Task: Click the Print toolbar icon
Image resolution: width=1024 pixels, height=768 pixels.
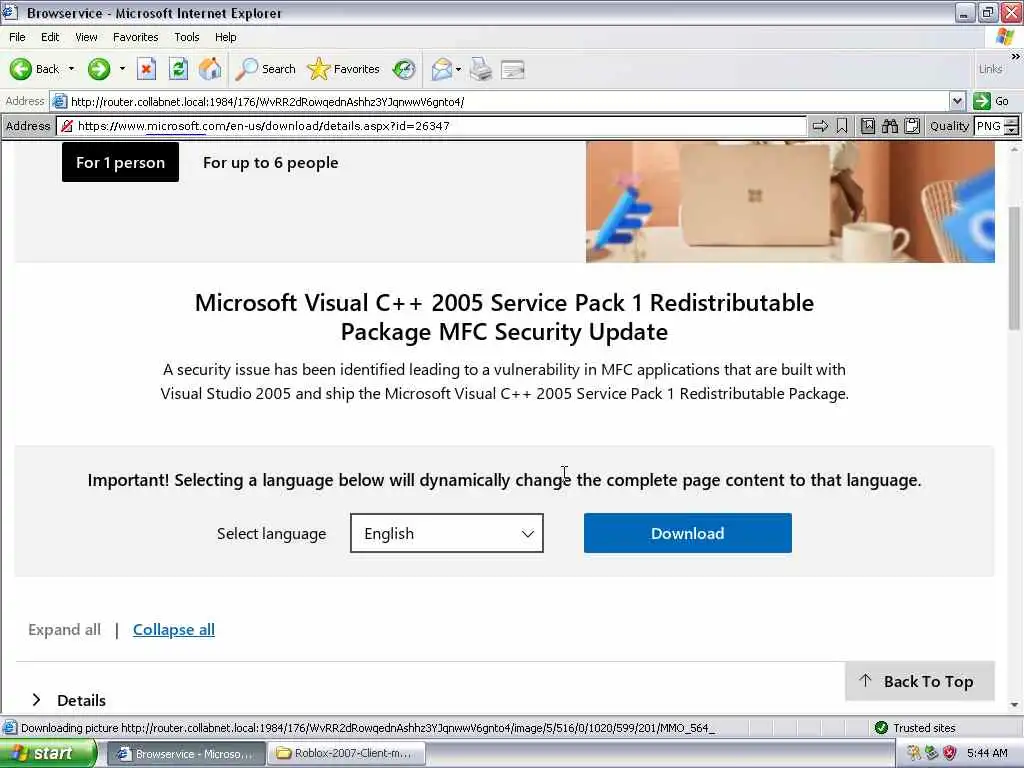Action: [481, 69]
